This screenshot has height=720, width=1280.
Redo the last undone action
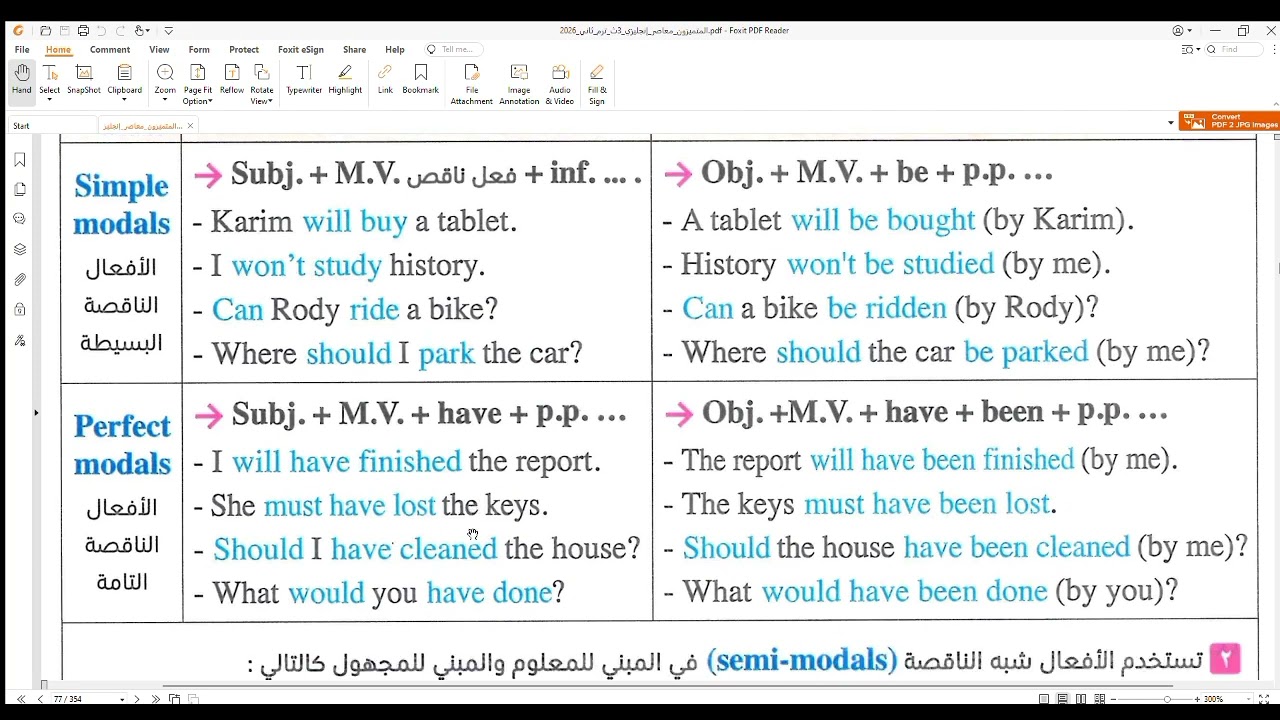(x=121, y=31)
